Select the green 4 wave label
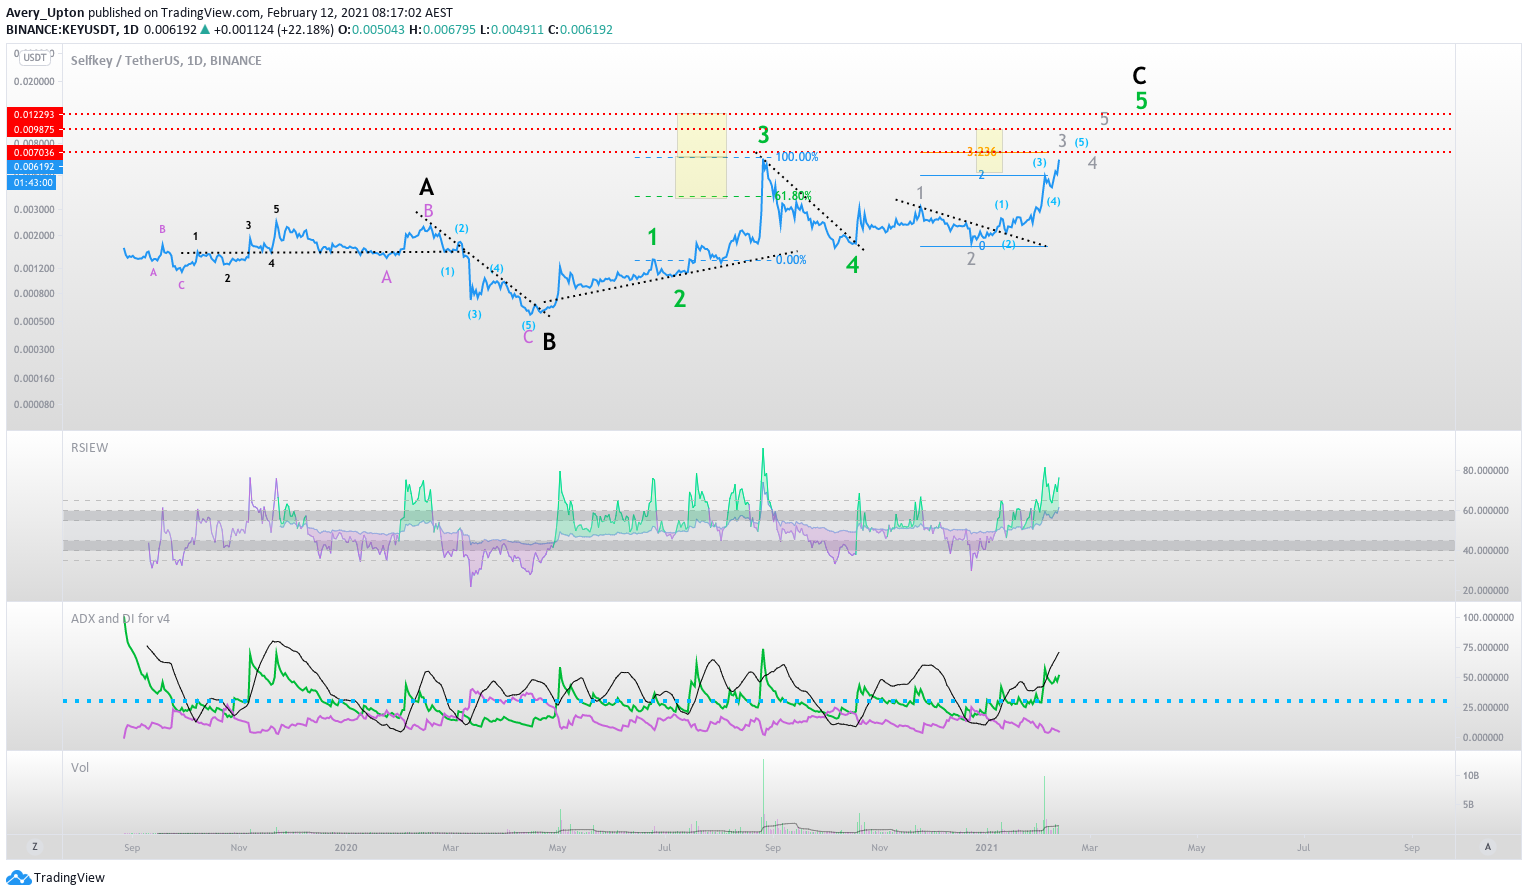The image size is (1528, 896). coord(852,265)
